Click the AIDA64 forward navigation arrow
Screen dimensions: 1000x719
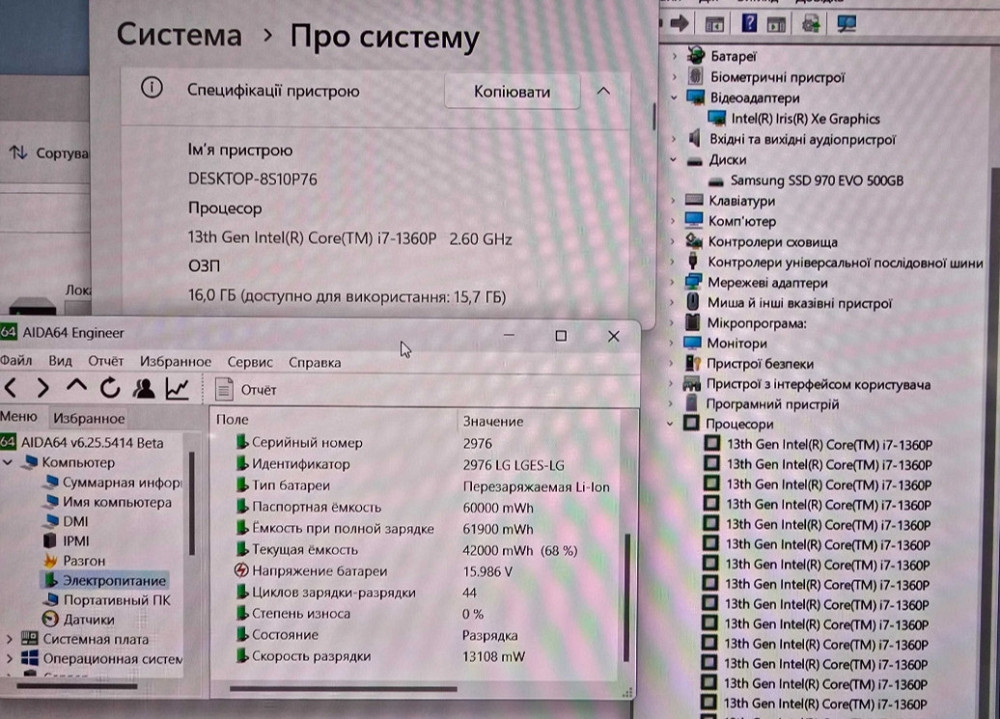tap(43, 388)
